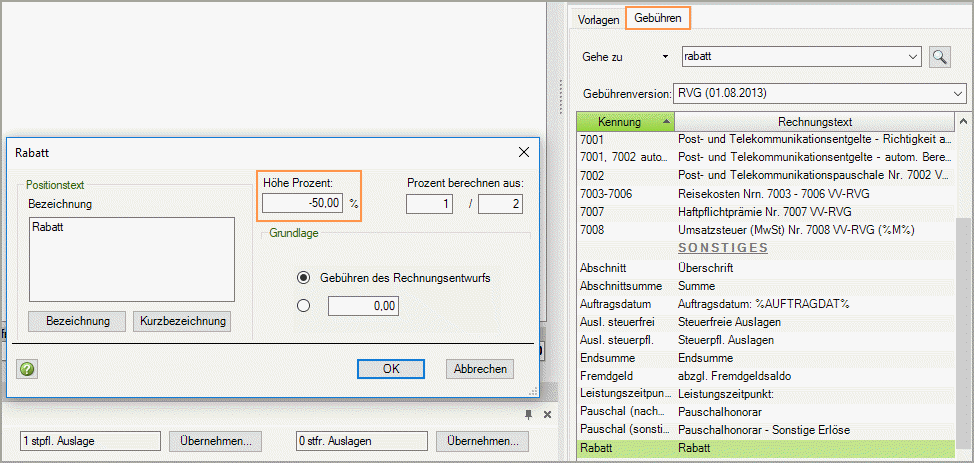Expand the 'Gehe zu' arrow menu

click(665, 57)
